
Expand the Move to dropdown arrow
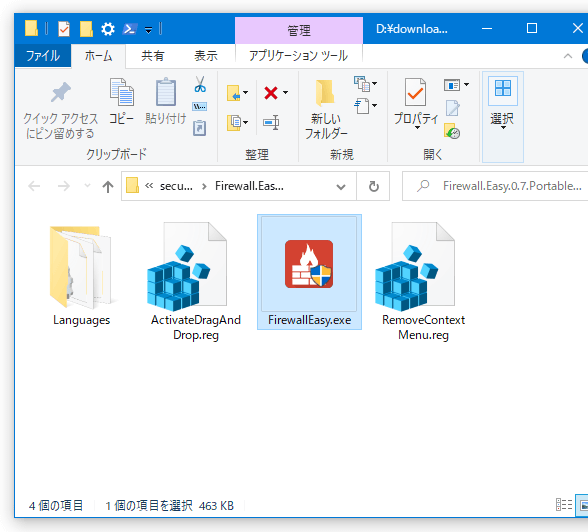[245, 93]
